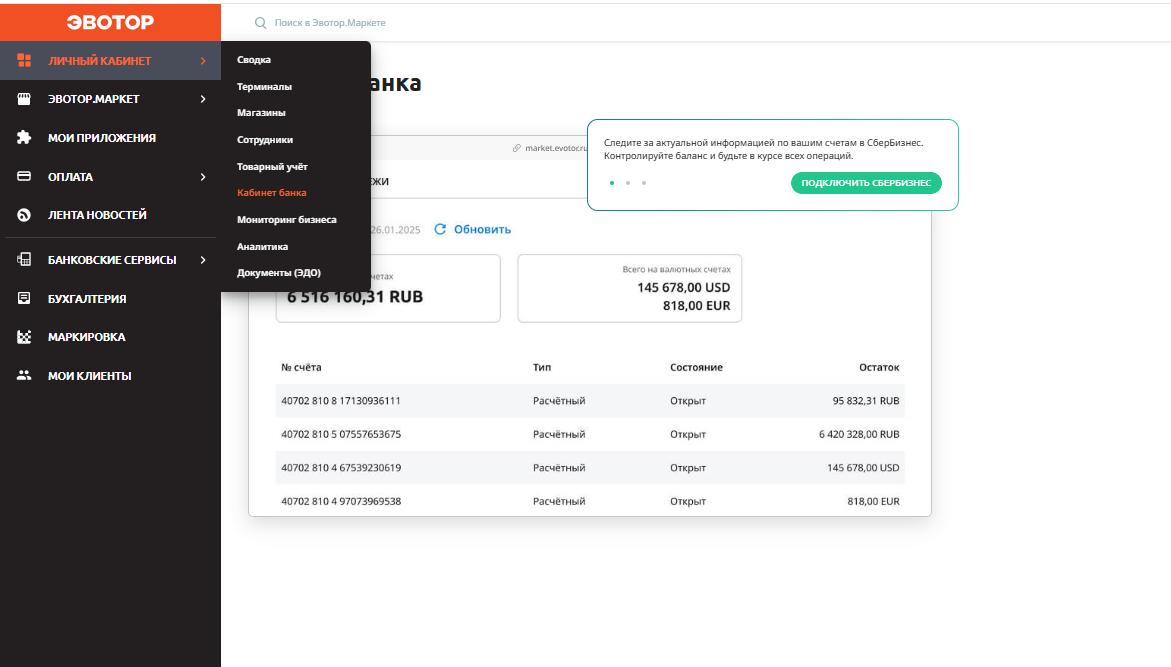Click the balance 95 832,31 RUB
The height and width of the screenshot is (667, 1171).
pos(866,401)
